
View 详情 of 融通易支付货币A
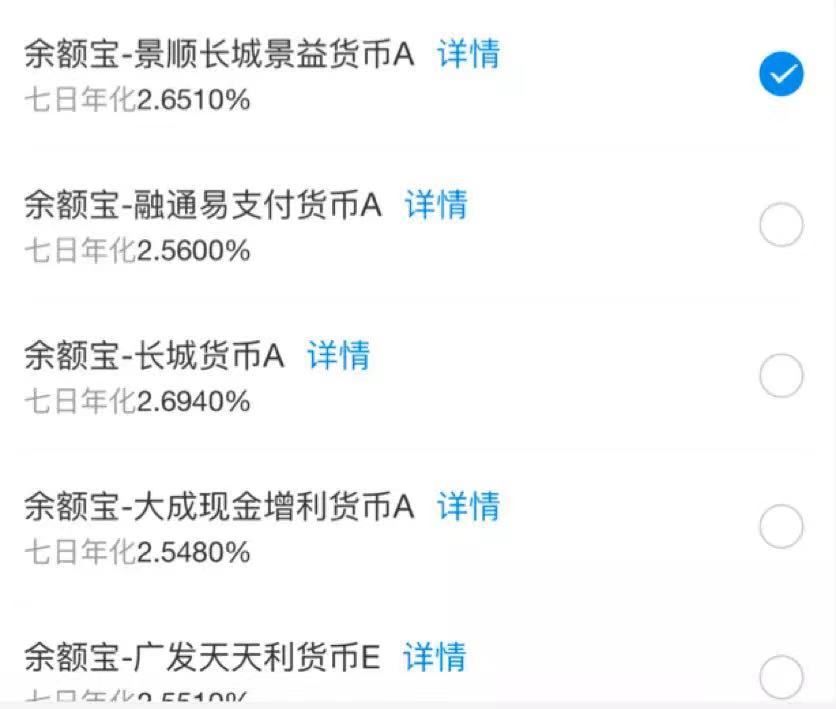click(x=436, y=205)
